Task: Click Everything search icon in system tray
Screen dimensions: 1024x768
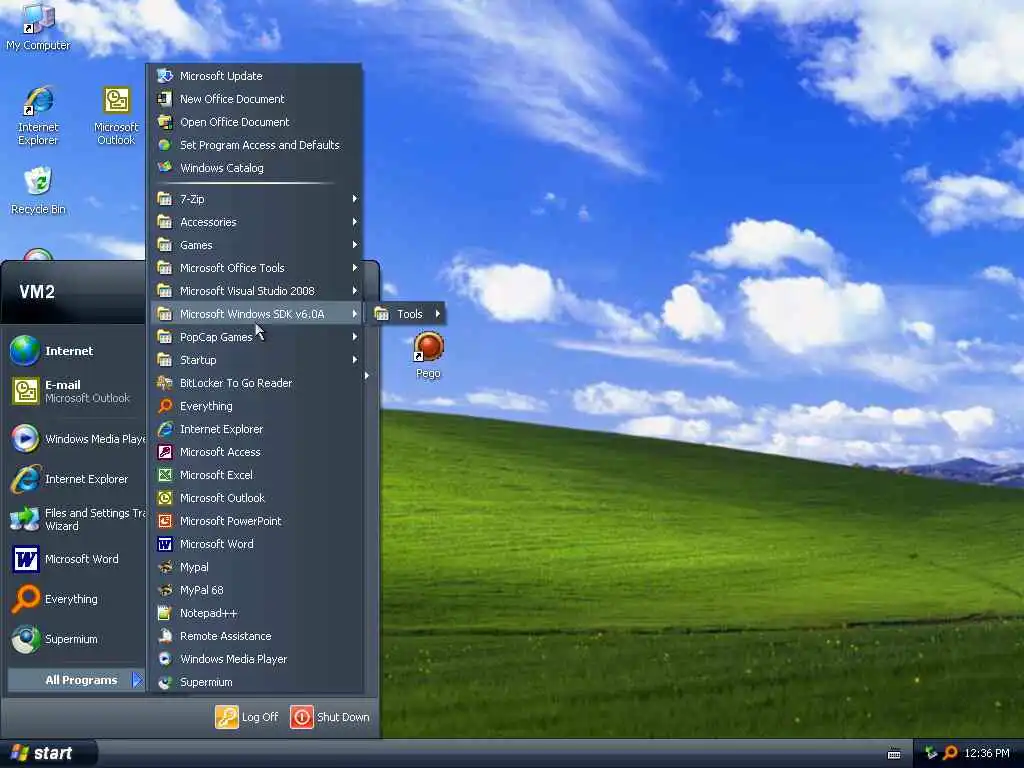Action: coord(950,753)
